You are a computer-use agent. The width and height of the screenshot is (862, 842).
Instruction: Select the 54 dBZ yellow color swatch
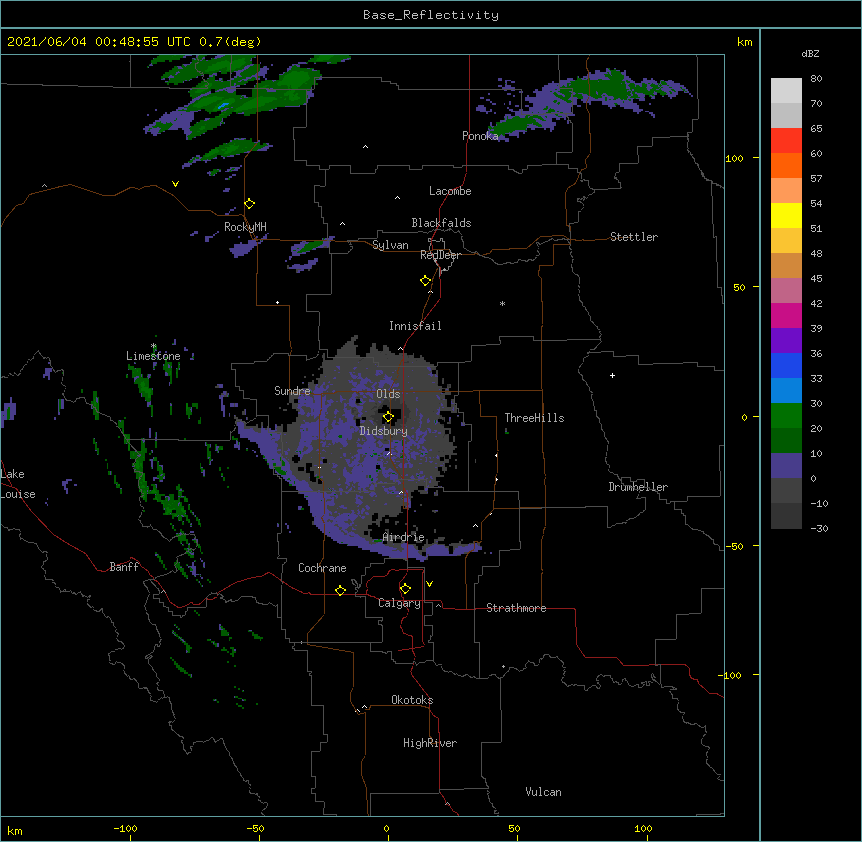click(786, 215)
